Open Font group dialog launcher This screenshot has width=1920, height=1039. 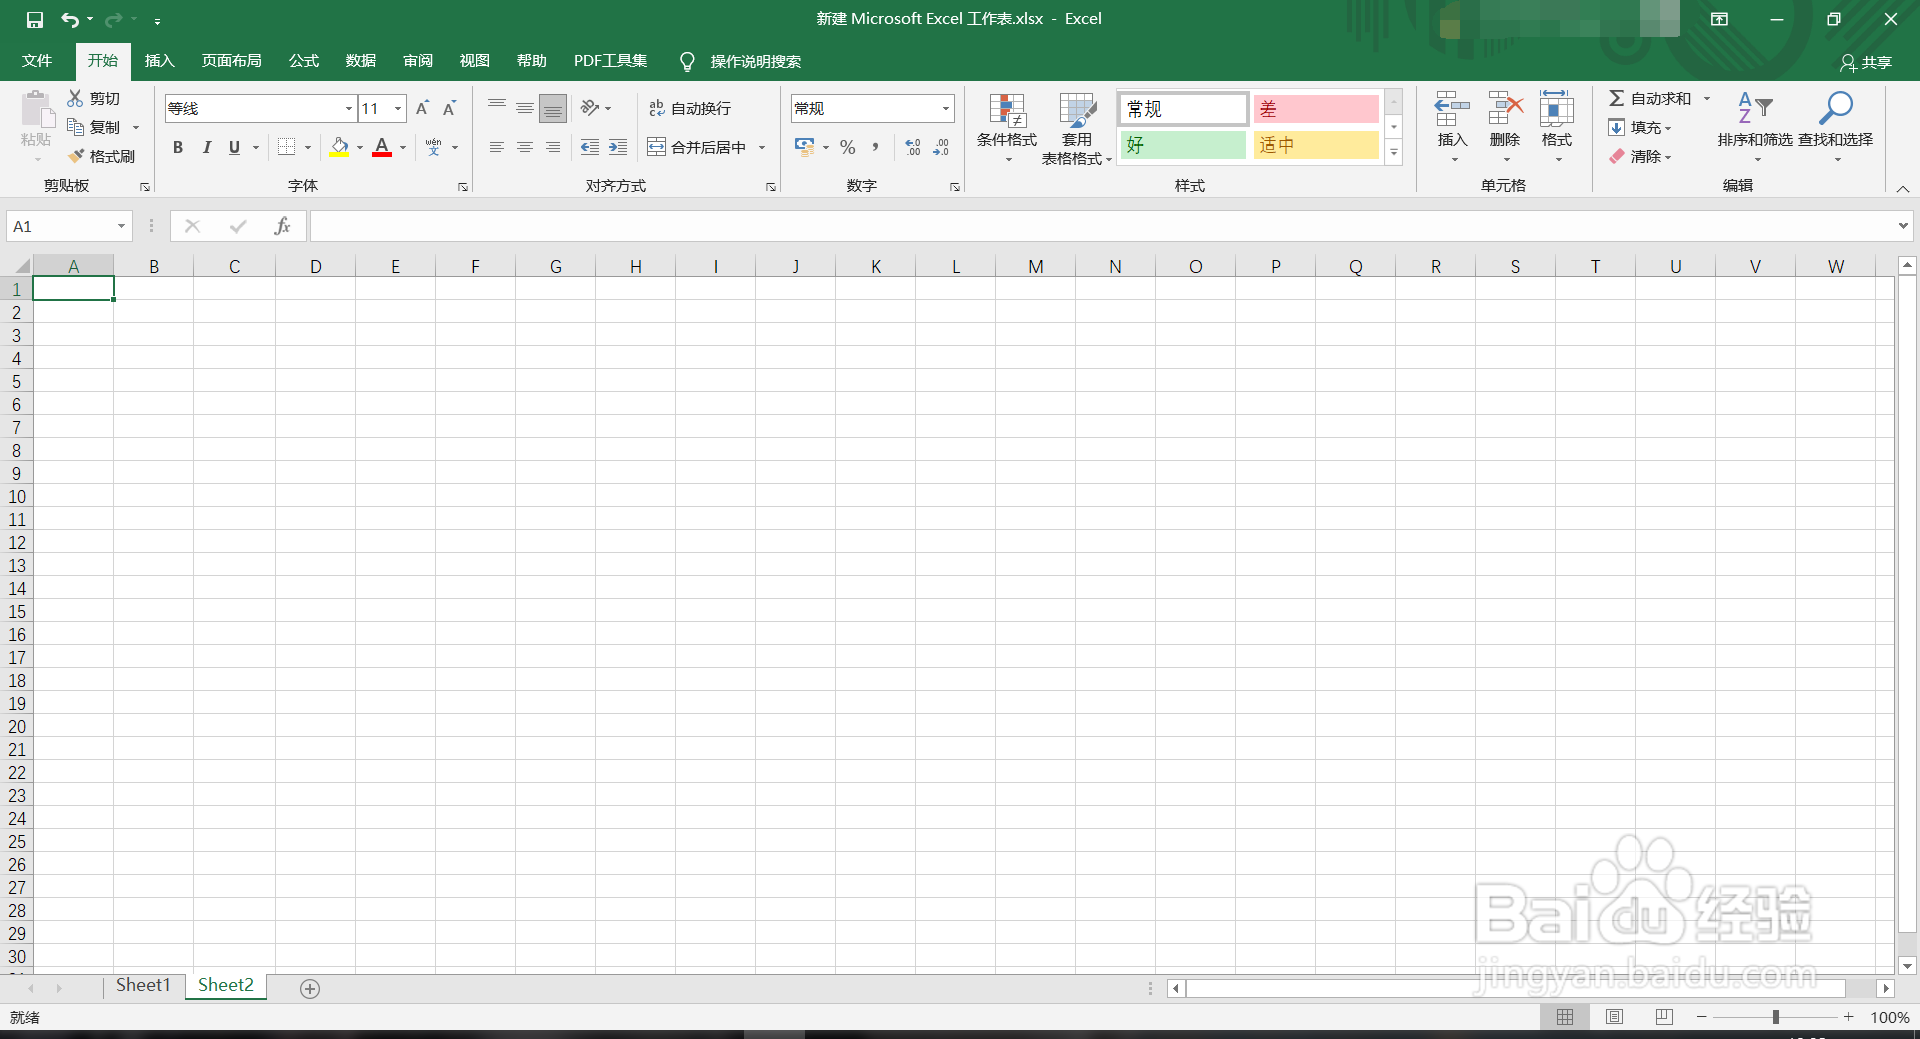(463, 187)
